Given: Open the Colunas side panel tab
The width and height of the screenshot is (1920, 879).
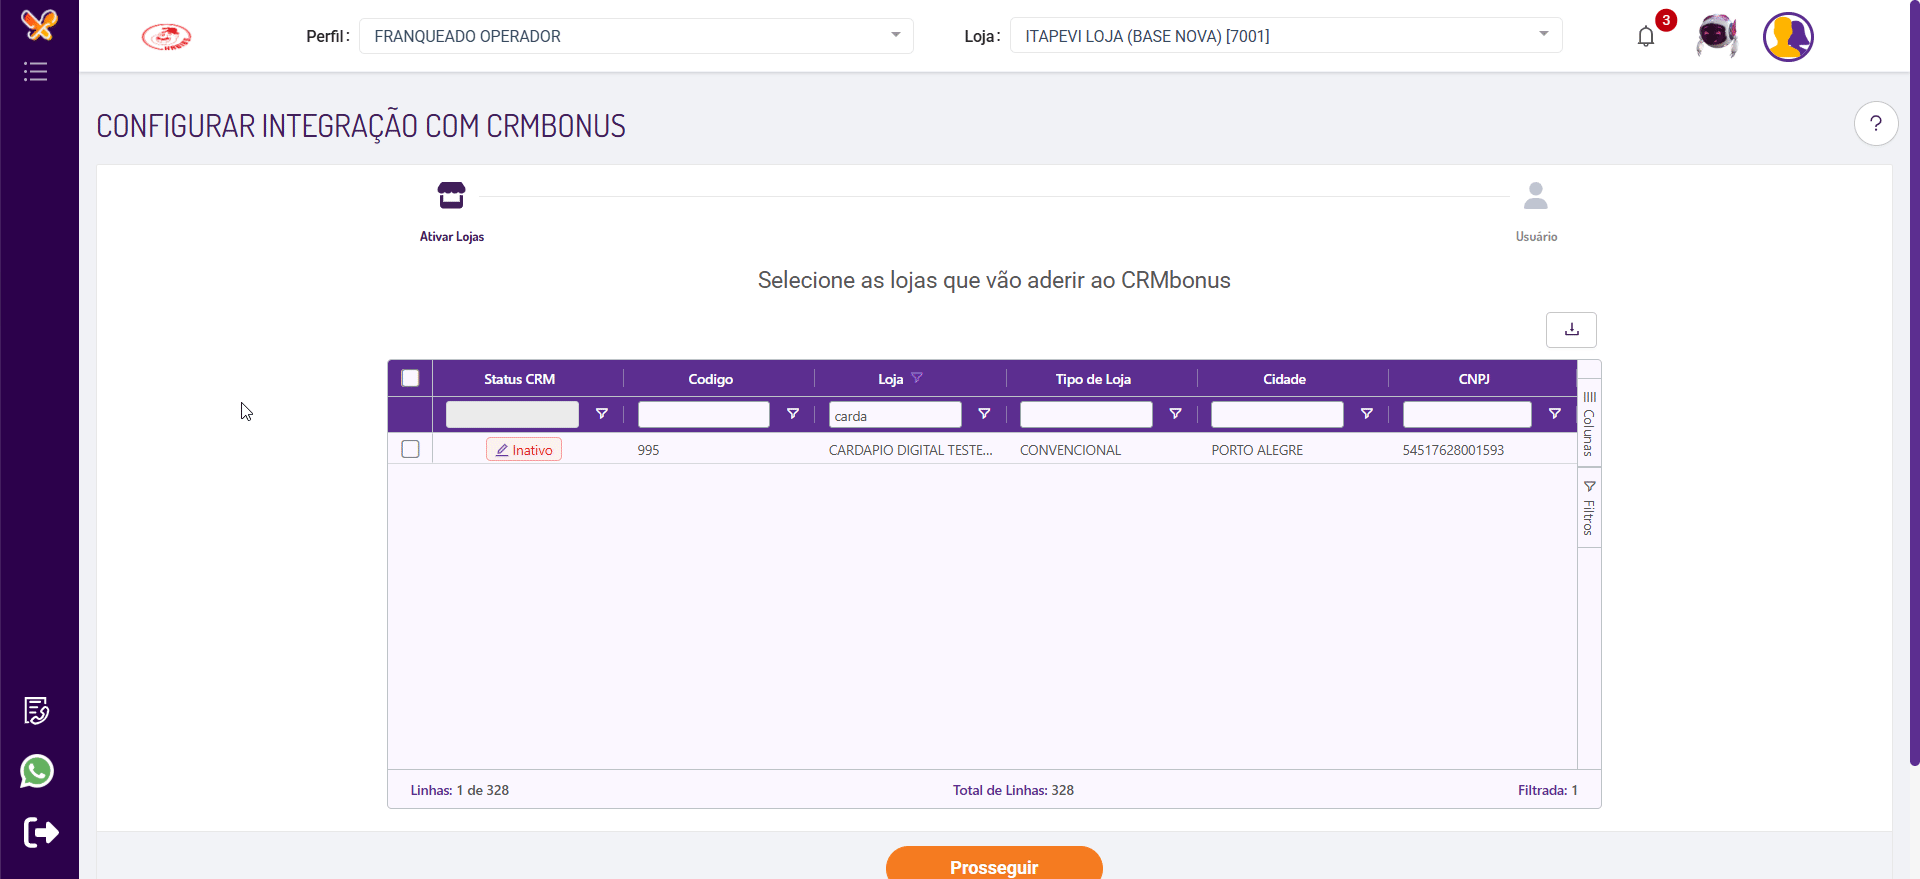Looking at the screenshot, I should coord(1589,424).
